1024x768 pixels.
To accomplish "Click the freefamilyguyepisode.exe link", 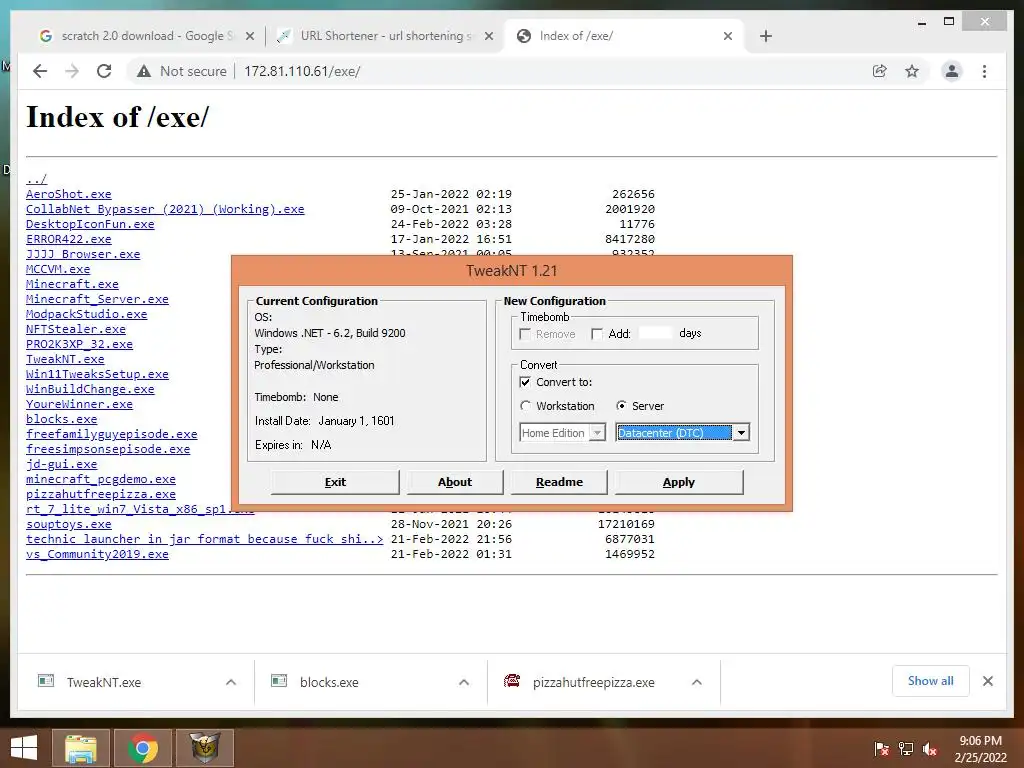I will pos(112,434).
